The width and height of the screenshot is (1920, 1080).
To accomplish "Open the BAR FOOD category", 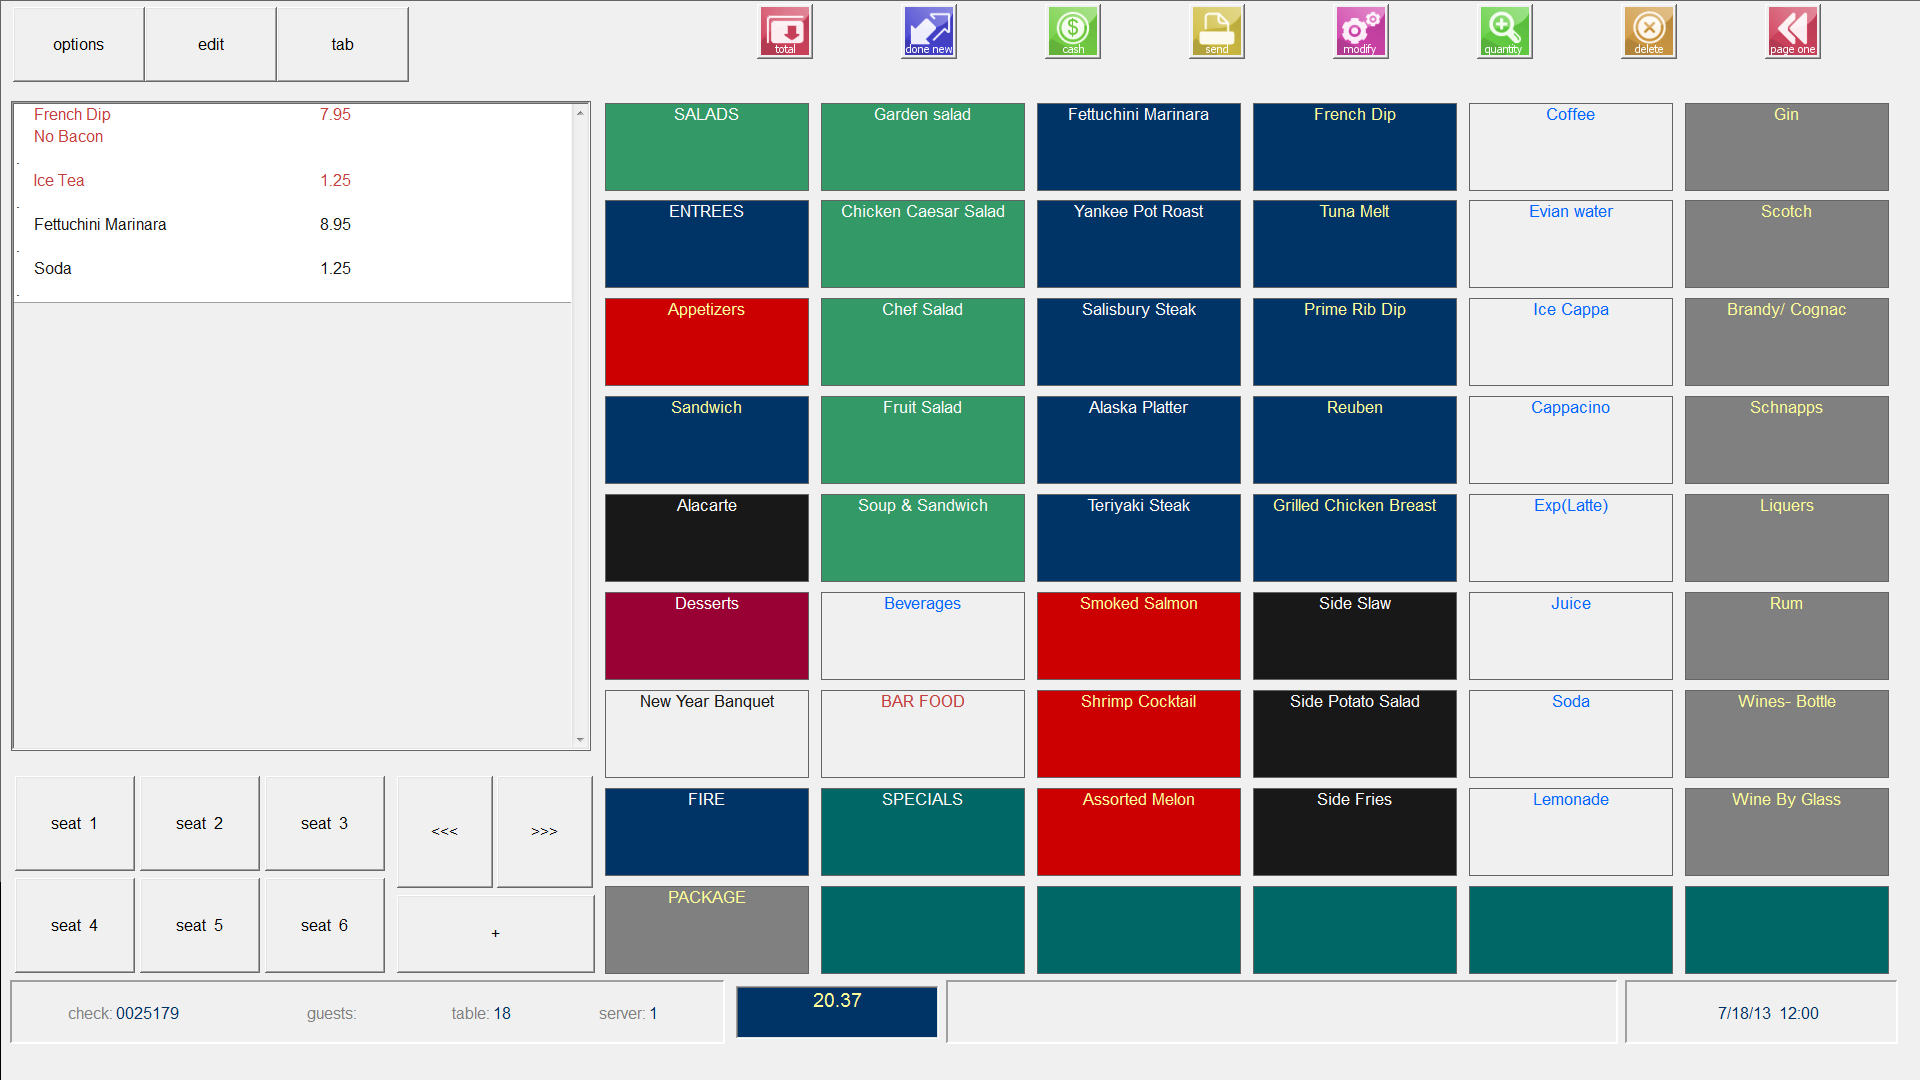I will pyautogui.click(x=923, y=734).
